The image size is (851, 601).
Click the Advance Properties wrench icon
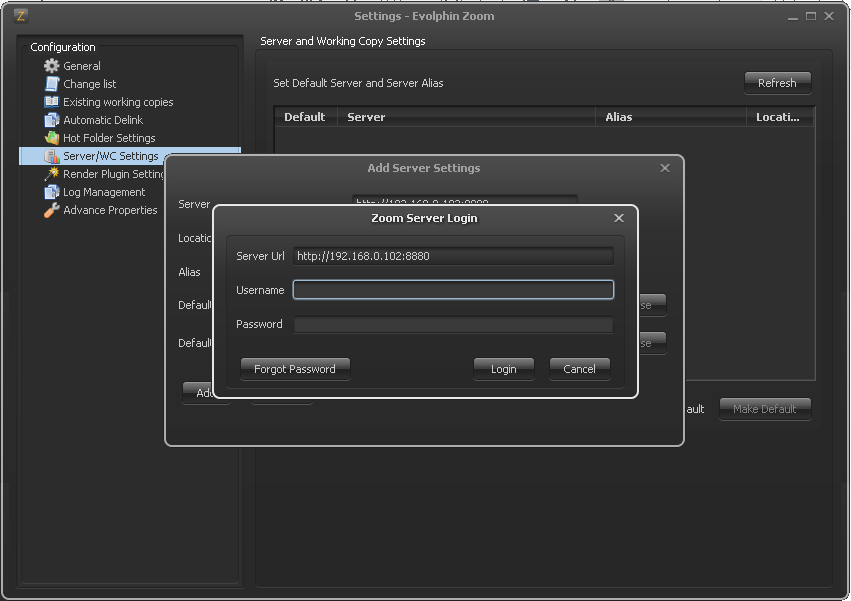[x=52, y=210]
